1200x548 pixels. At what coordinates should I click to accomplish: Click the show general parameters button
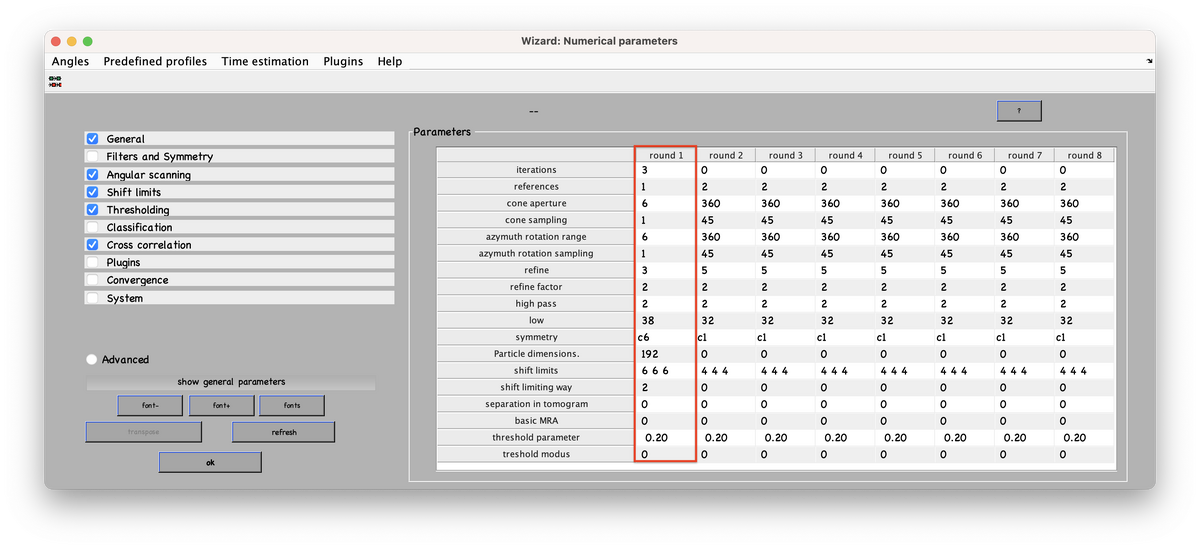231,382
